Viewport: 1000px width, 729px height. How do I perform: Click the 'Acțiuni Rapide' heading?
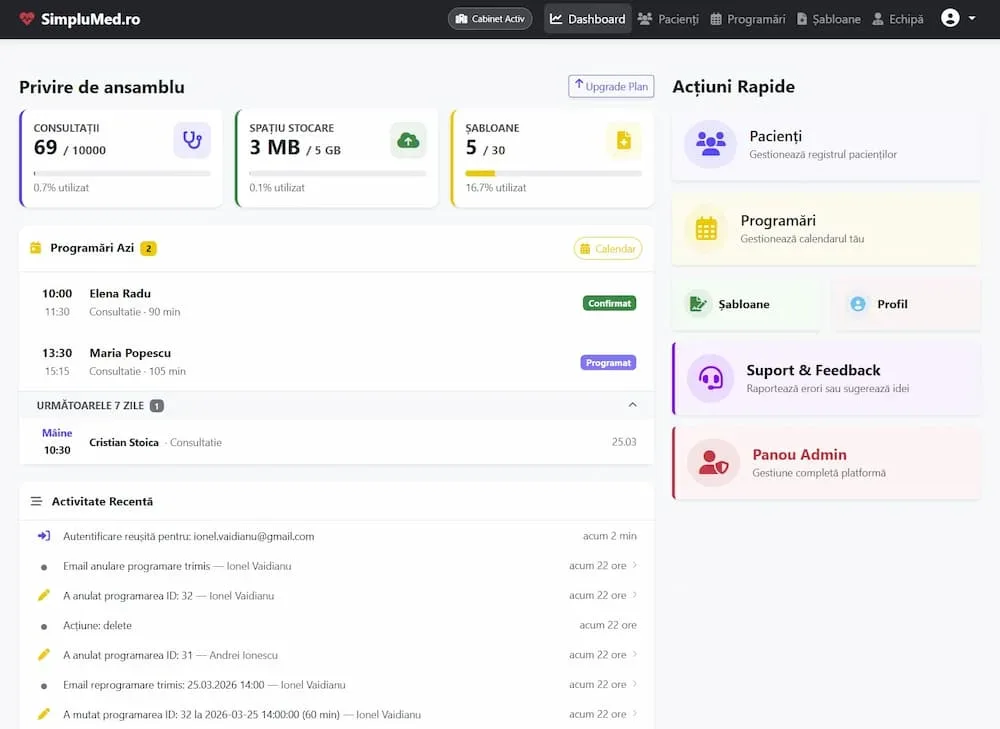point(733,86)
